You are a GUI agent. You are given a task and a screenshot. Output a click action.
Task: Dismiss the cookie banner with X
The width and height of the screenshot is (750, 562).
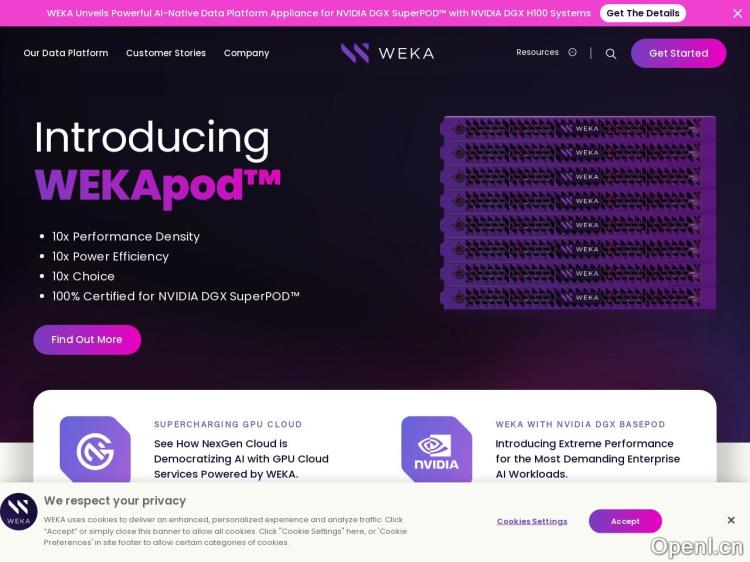point(731,520)
